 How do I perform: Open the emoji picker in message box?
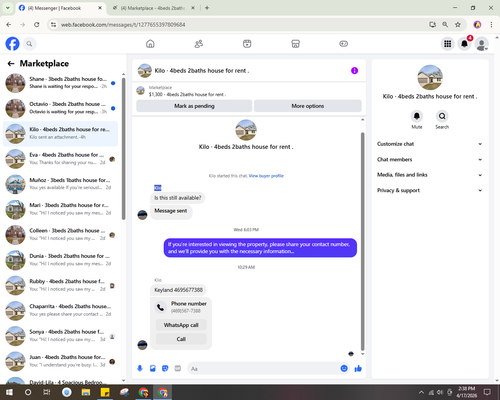(x=344, y=368)
